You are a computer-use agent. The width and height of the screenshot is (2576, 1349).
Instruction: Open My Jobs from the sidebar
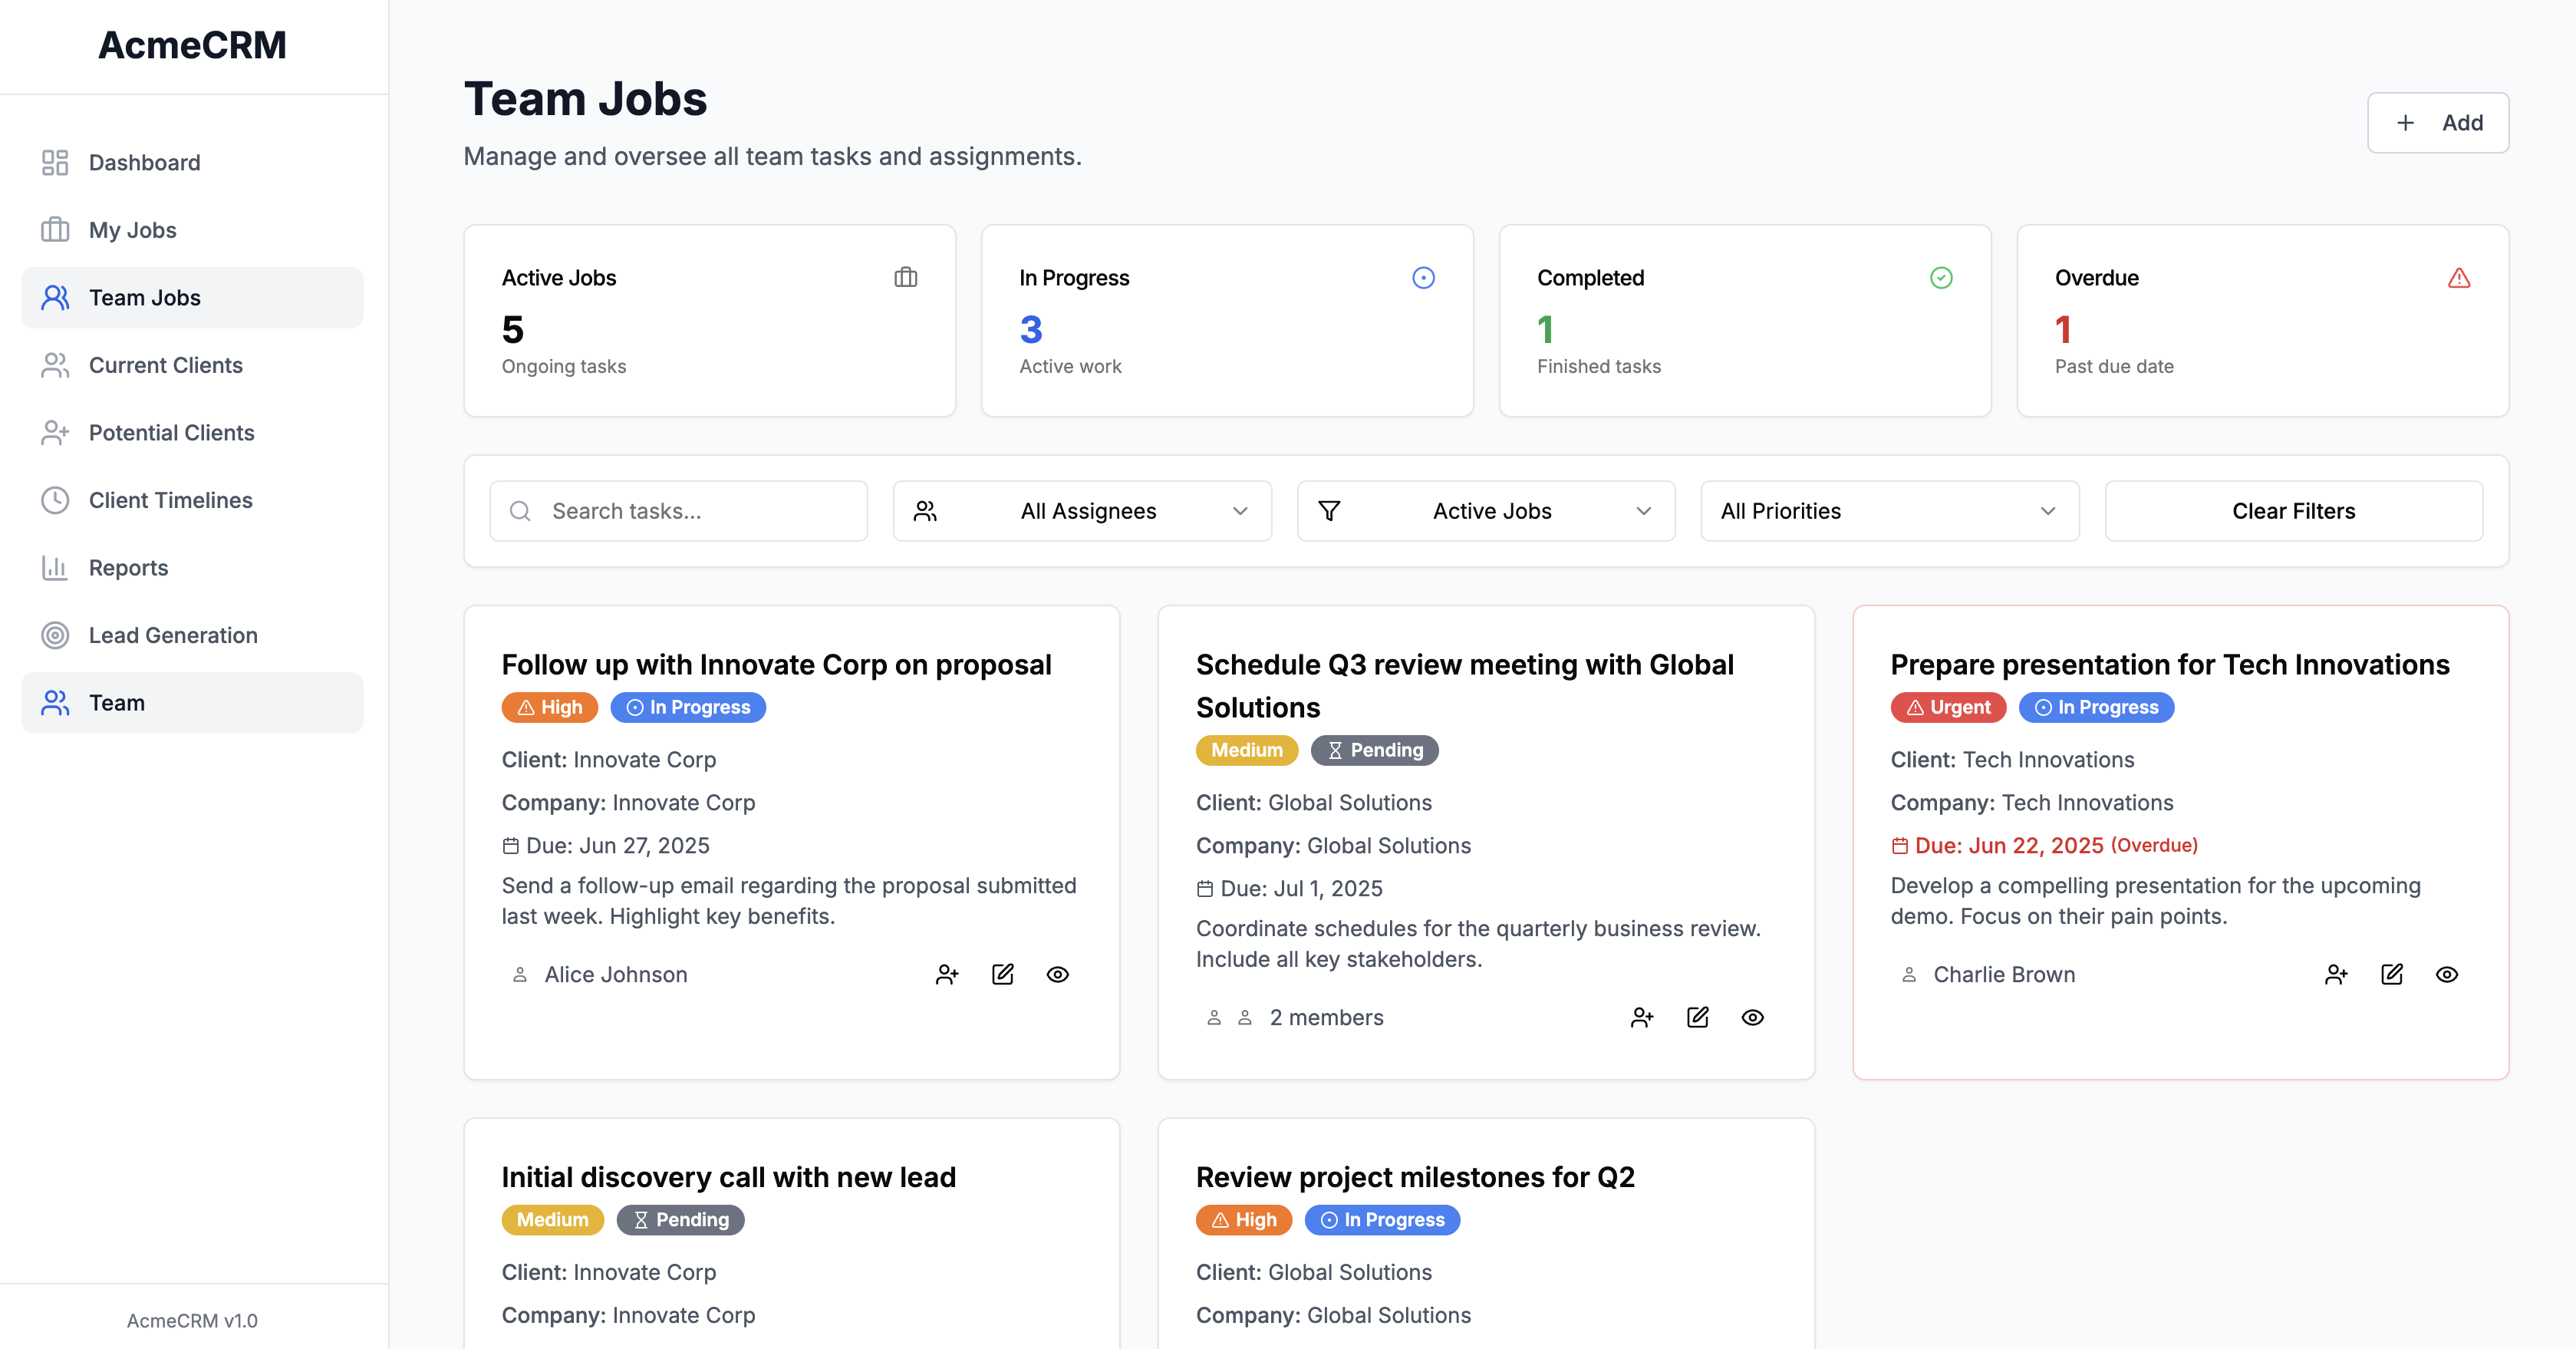[x=192, y=230]
